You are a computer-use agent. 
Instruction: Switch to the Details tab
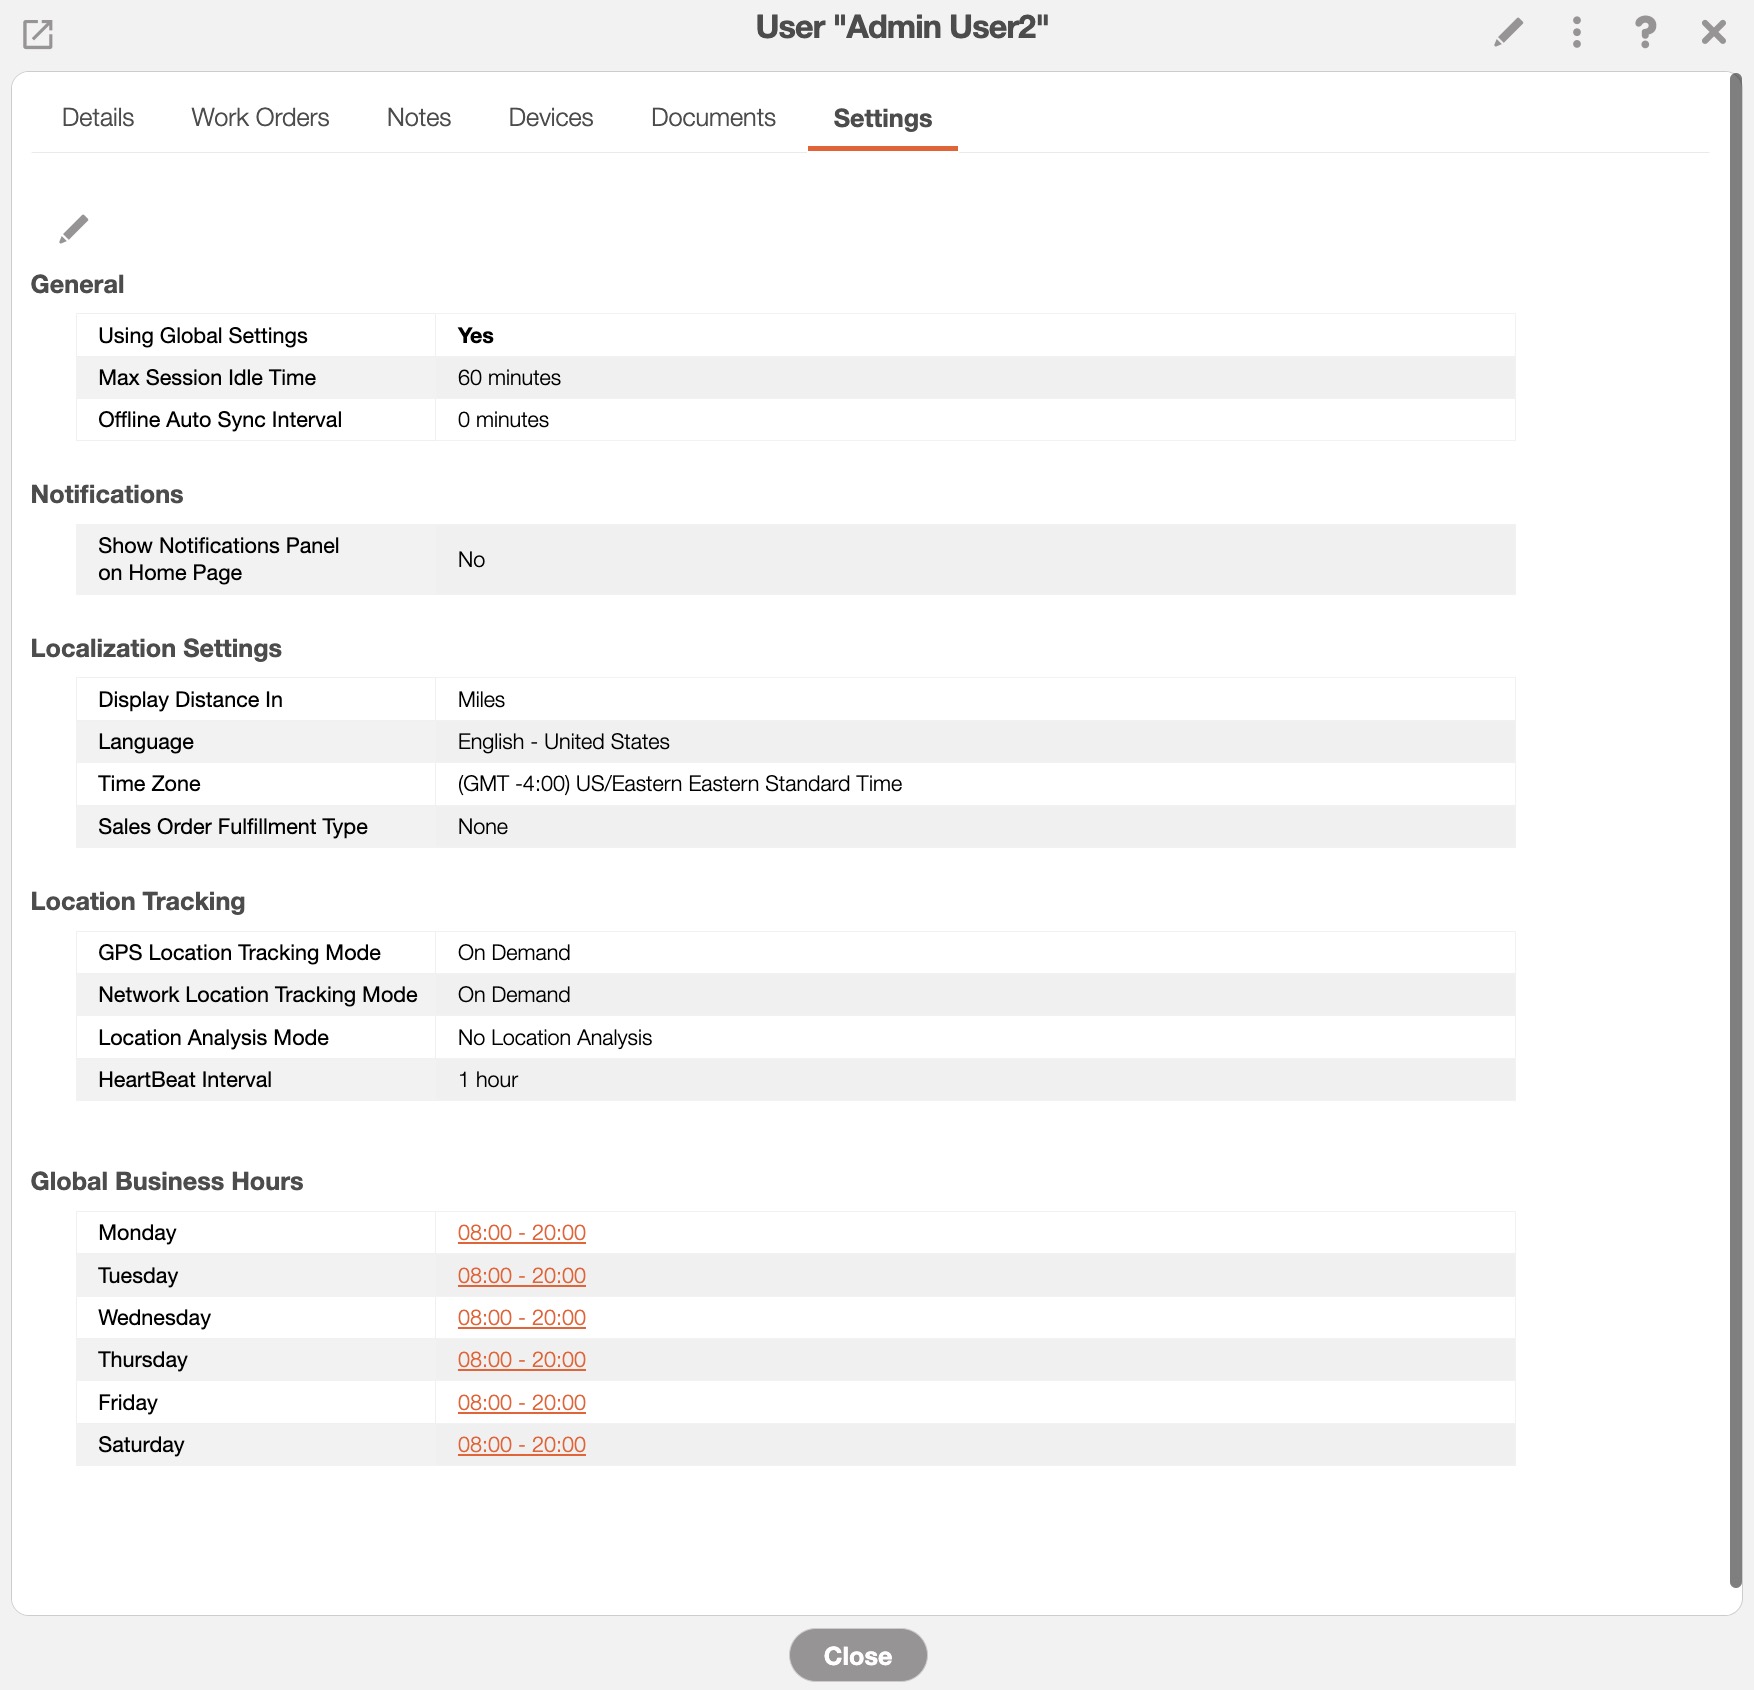click(98, 118)
